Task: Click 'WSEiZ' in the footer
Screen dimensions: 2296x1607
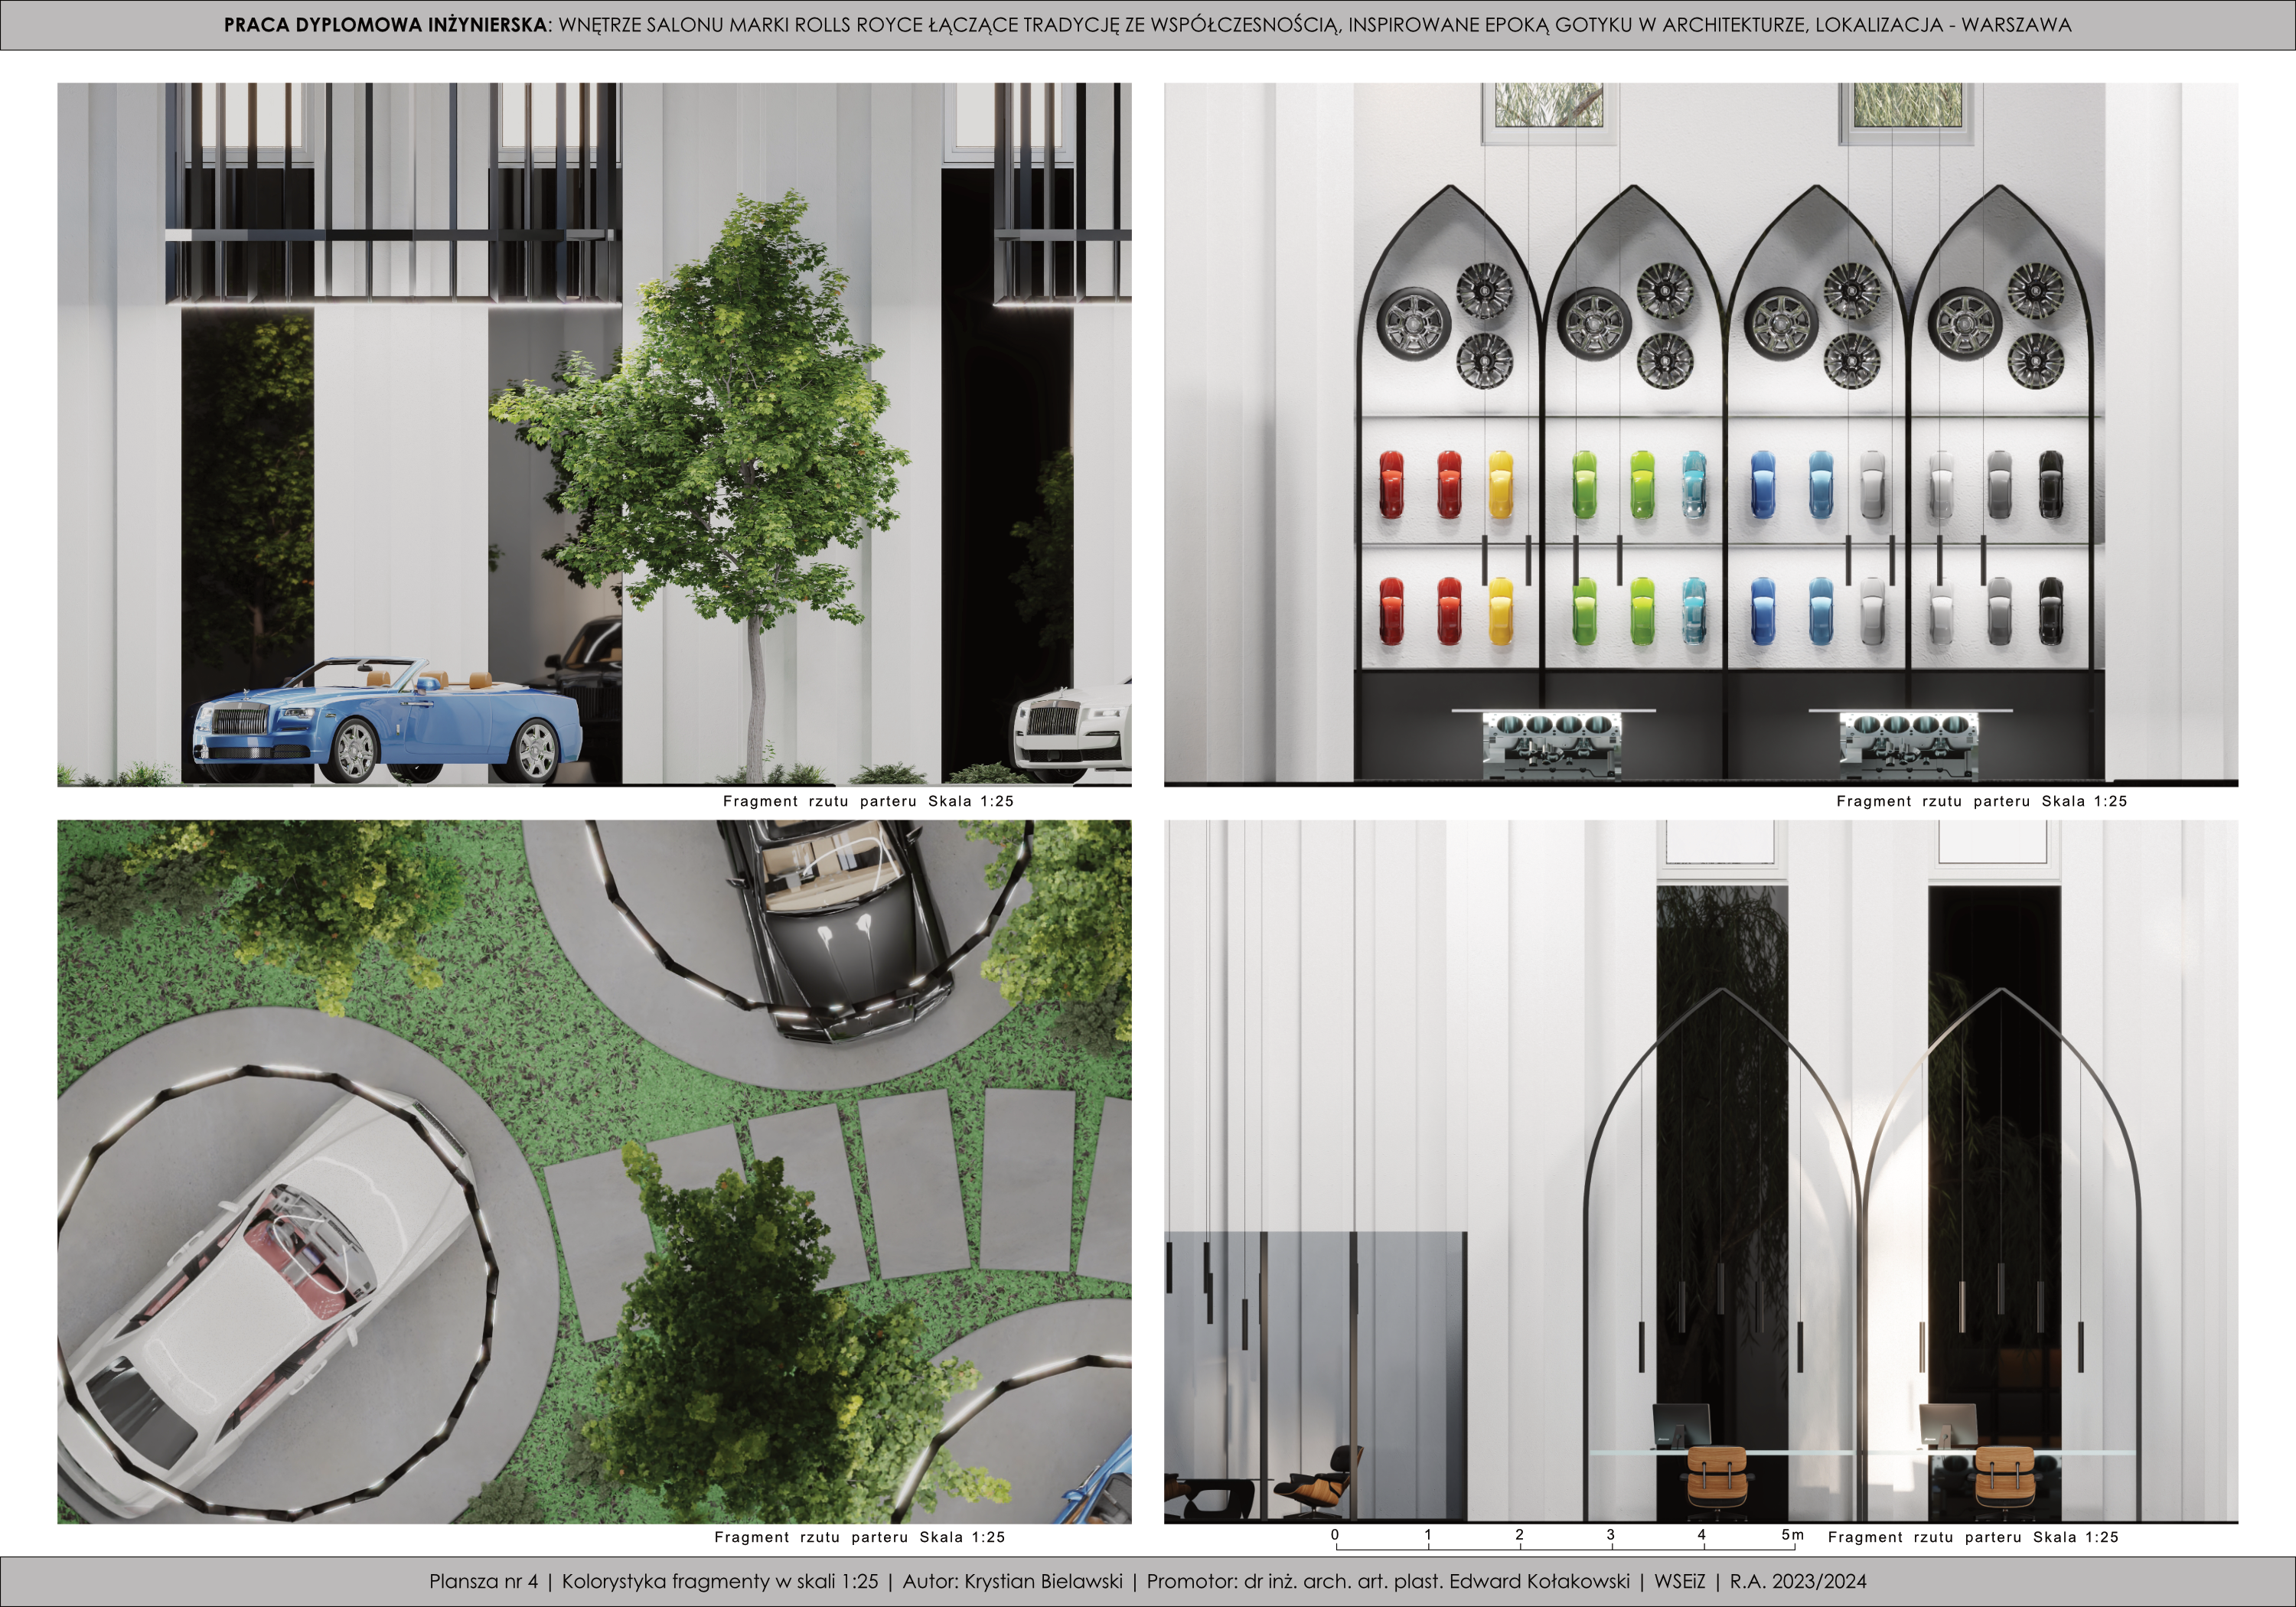Action: 1680,1581
